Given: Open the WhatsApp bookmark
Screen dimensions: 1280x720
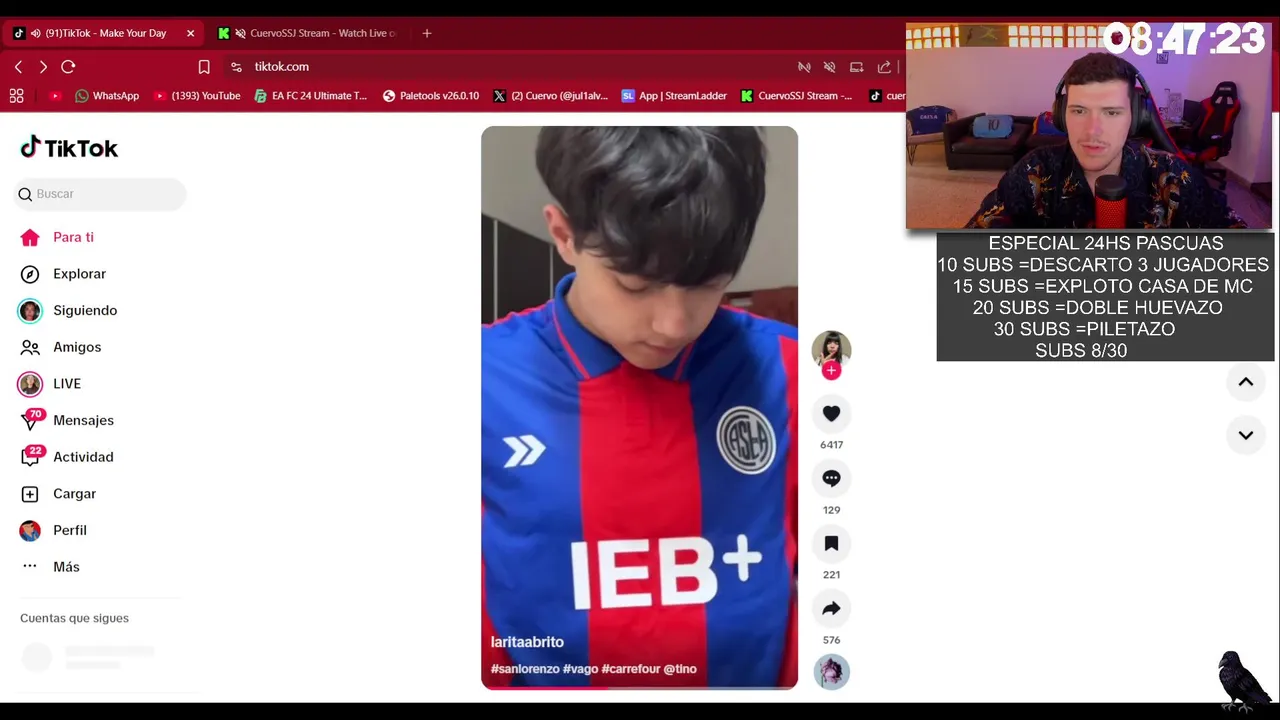Looking at the screenshot, I should click(x=106, y=96).
